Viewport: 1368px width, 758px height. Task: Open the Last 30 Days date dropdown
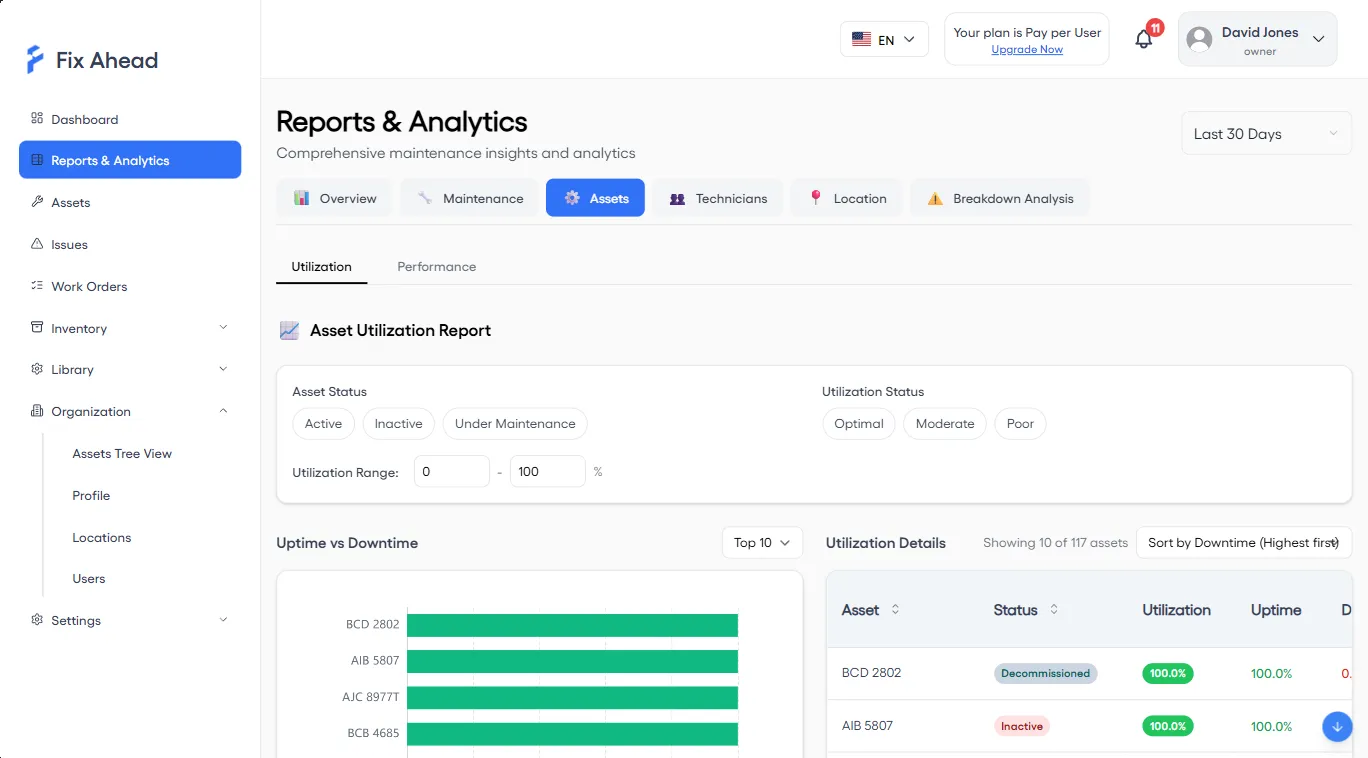tap(1264, 132)
